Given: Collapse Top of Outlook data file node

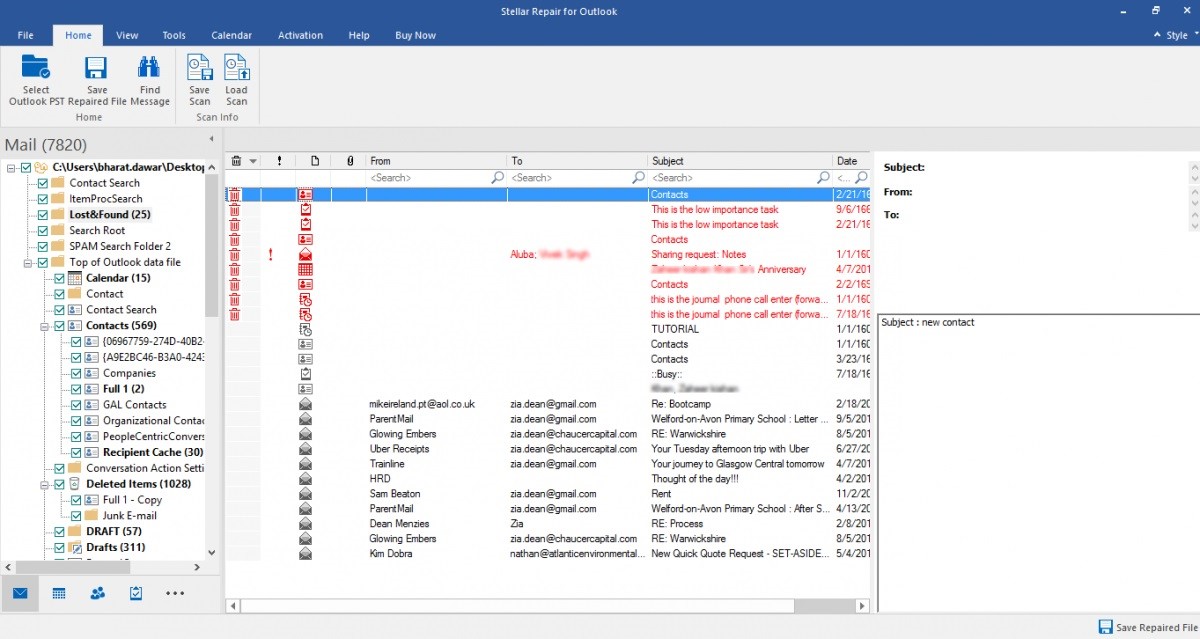Looking at the screenshot, I should (28, 263).
